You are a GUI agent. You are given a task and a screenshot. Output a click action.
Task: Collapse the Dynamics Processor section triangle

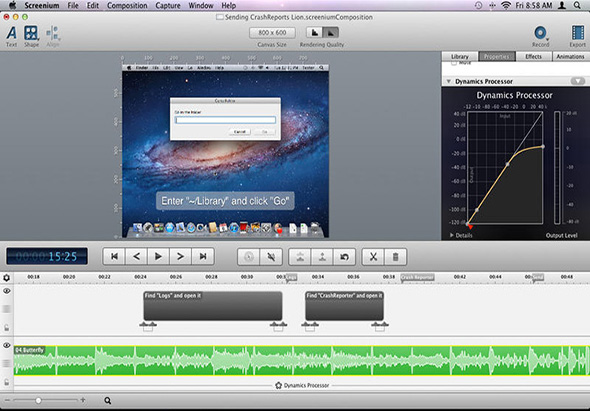pyautogui.click(x=448, y=81)
